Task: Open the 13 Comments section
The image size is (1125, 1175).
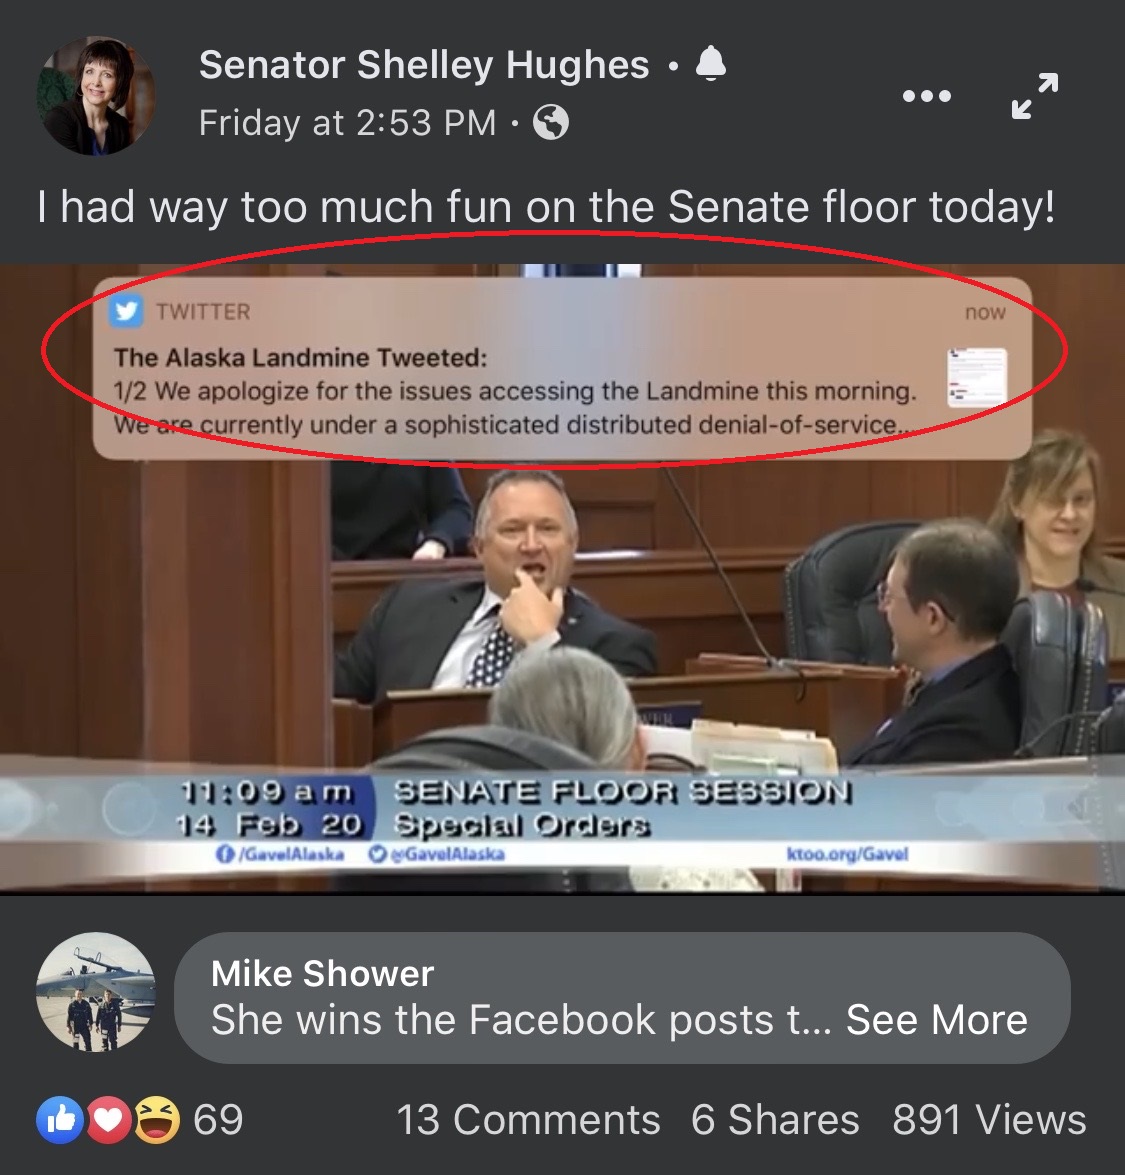Action: 528,1120
